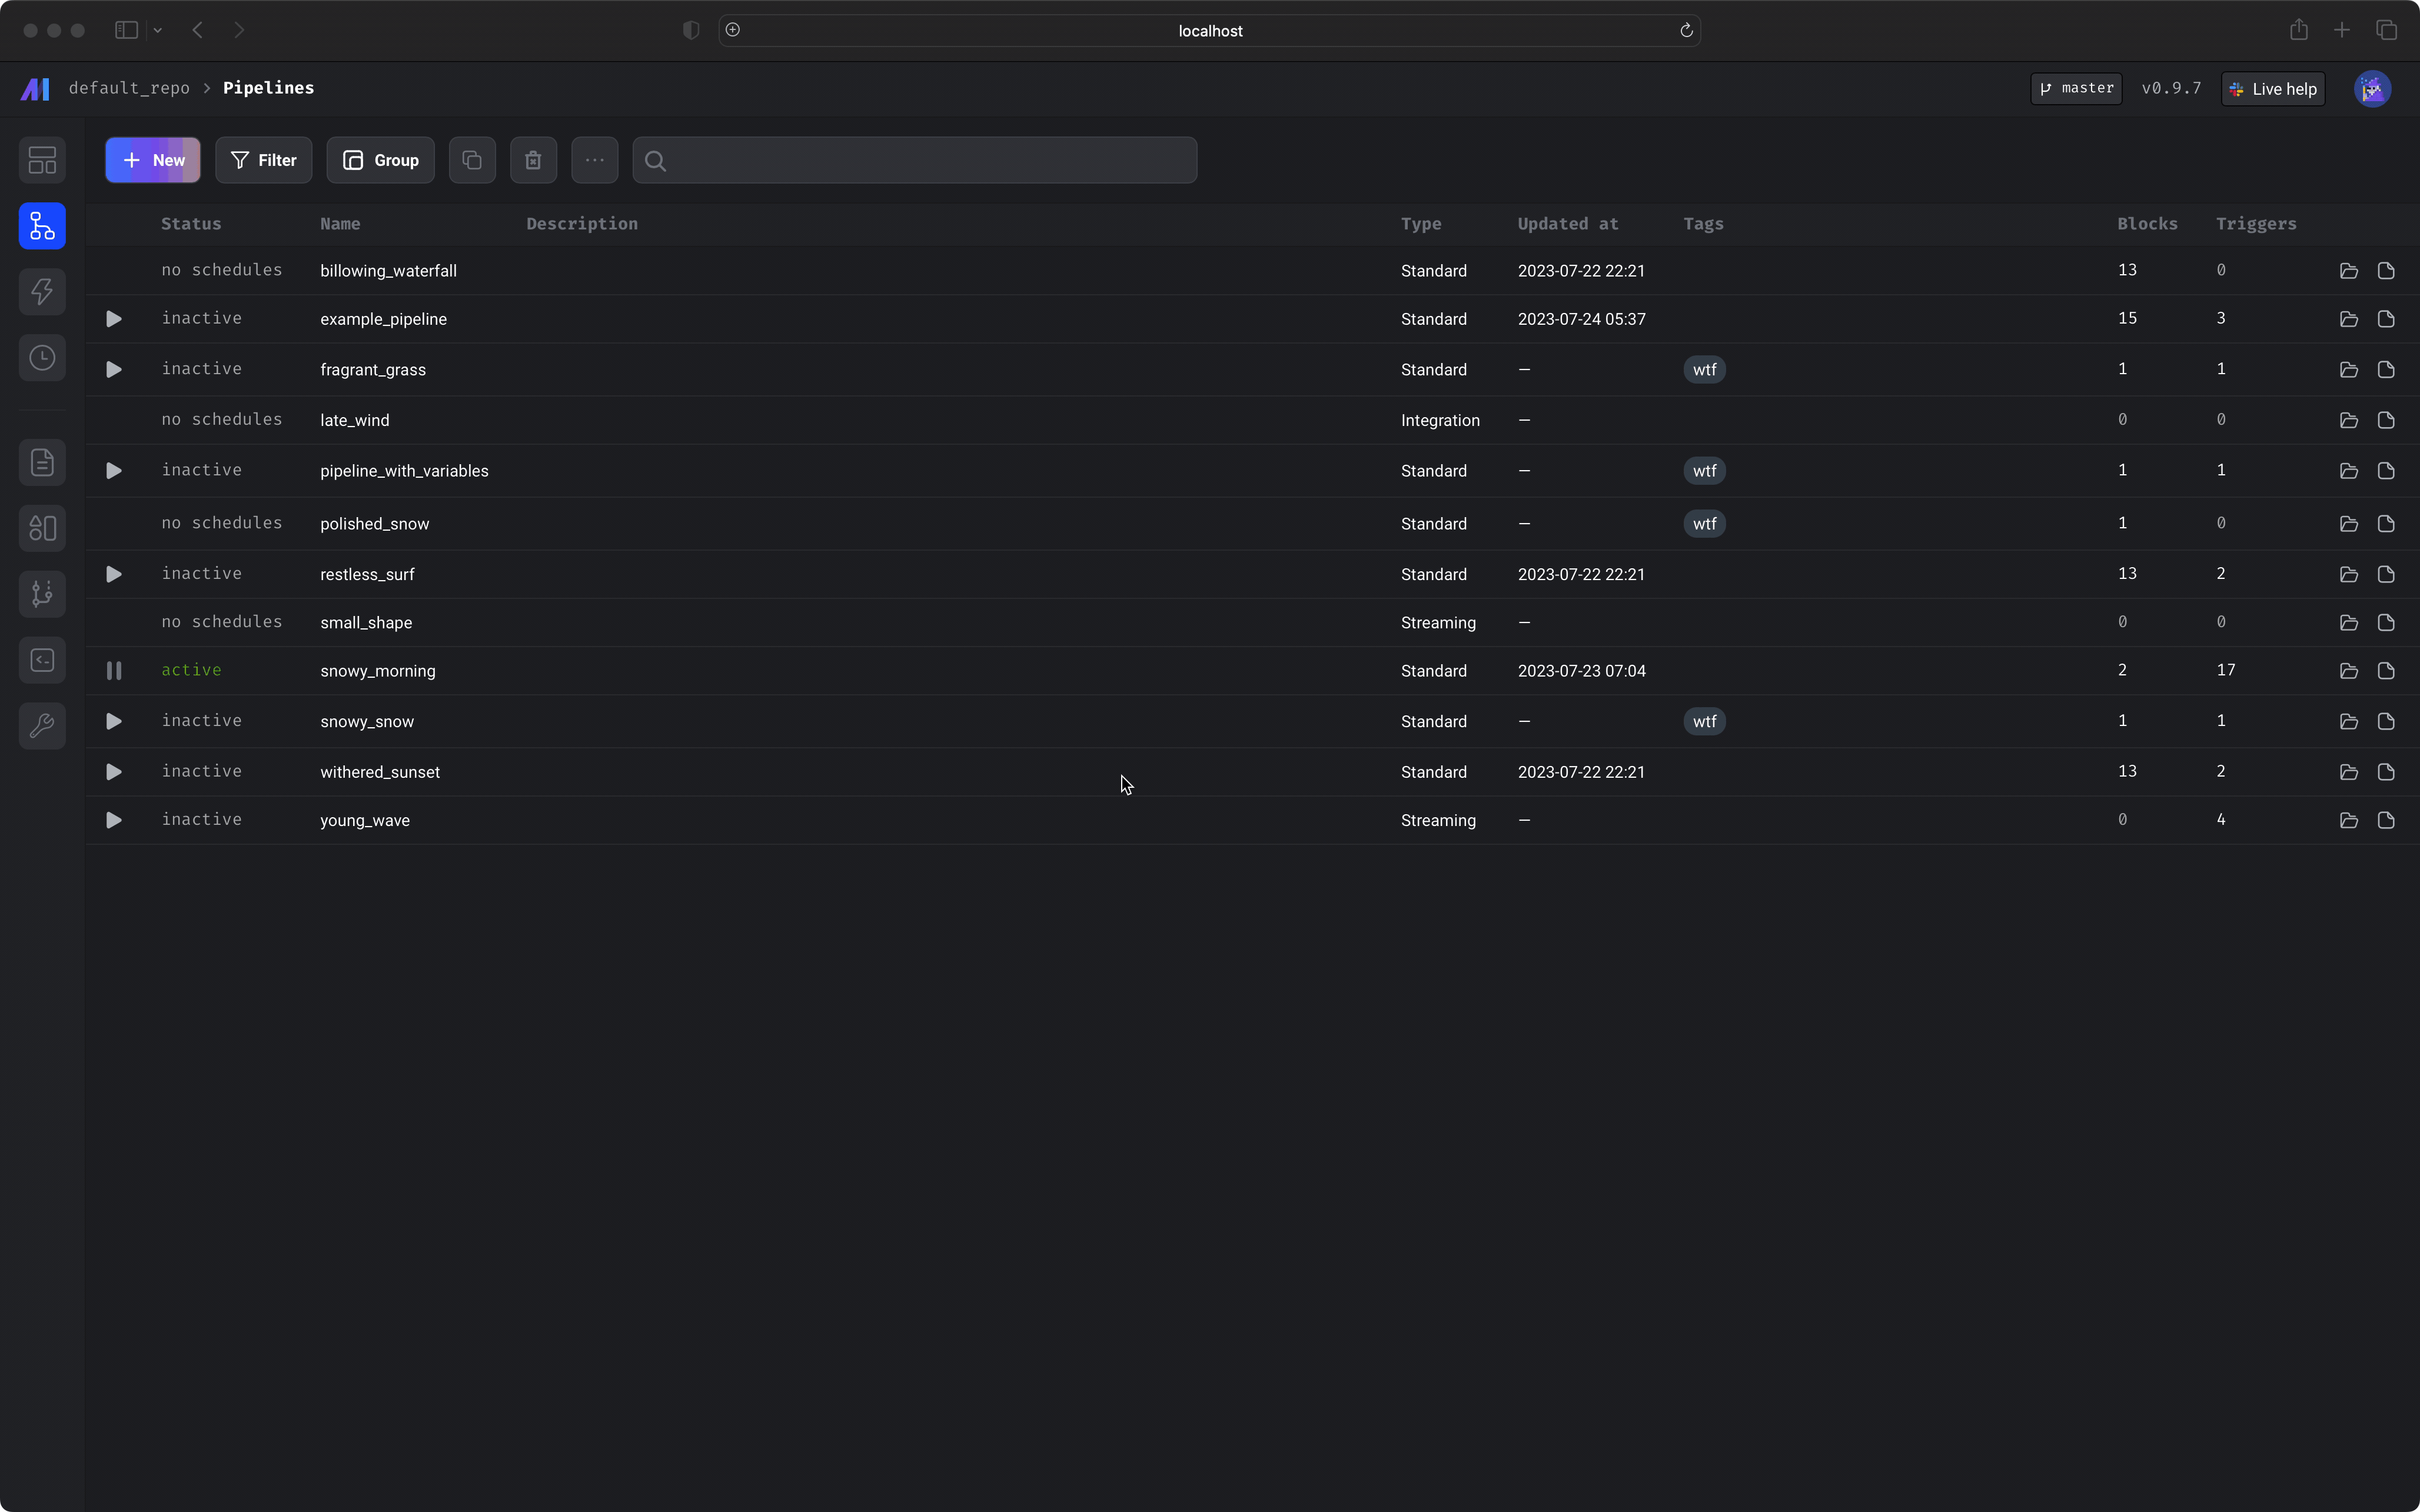Open logs file icon for young_wave row

coord(2386,820)
